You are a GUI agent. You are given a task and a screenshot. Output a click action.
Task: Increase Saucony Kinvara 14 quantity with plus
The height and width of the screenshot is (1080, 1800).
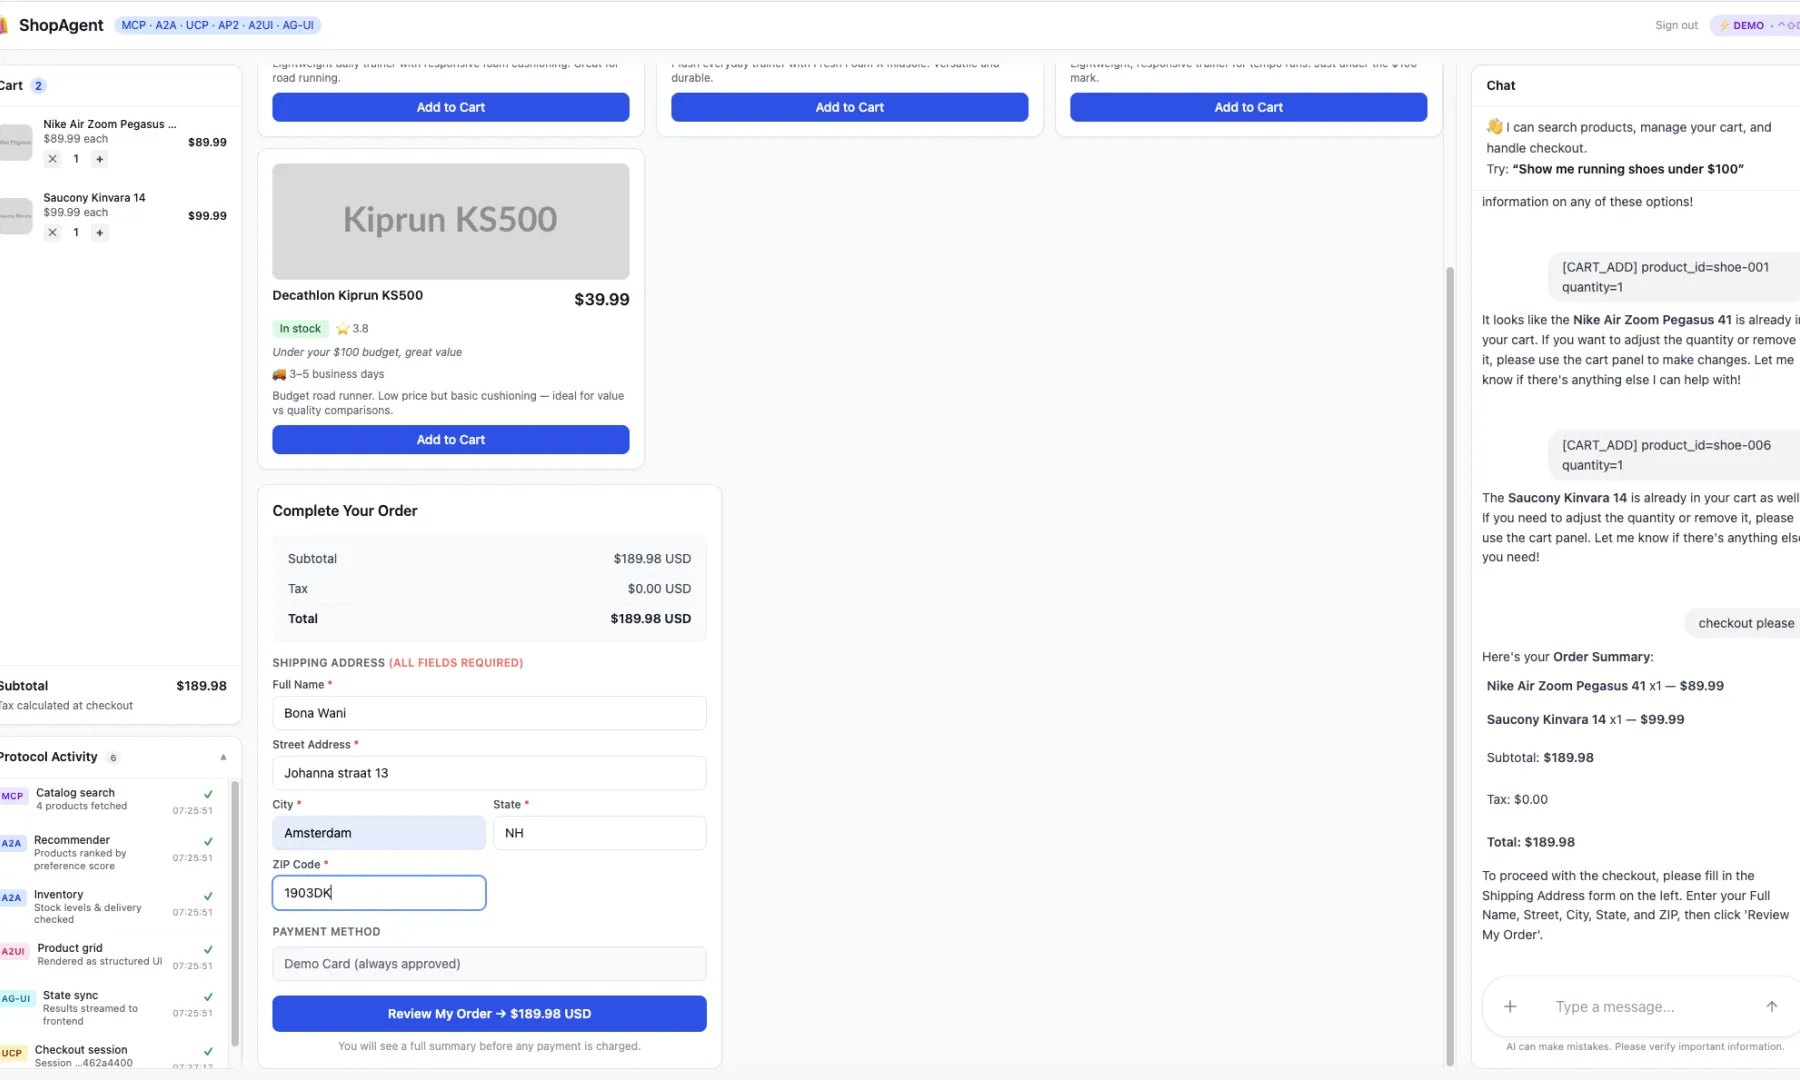pyautogui.click(x=99, y=233)
